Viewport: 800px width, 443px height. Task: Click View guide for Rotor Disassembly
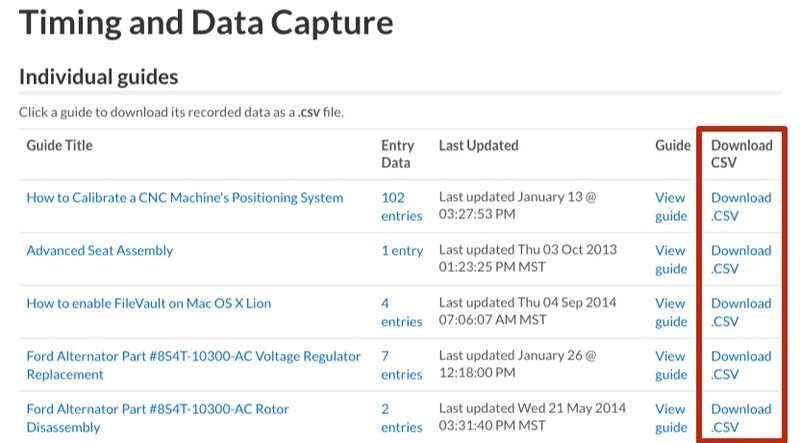pyautogui.click(x=671, y=418)
